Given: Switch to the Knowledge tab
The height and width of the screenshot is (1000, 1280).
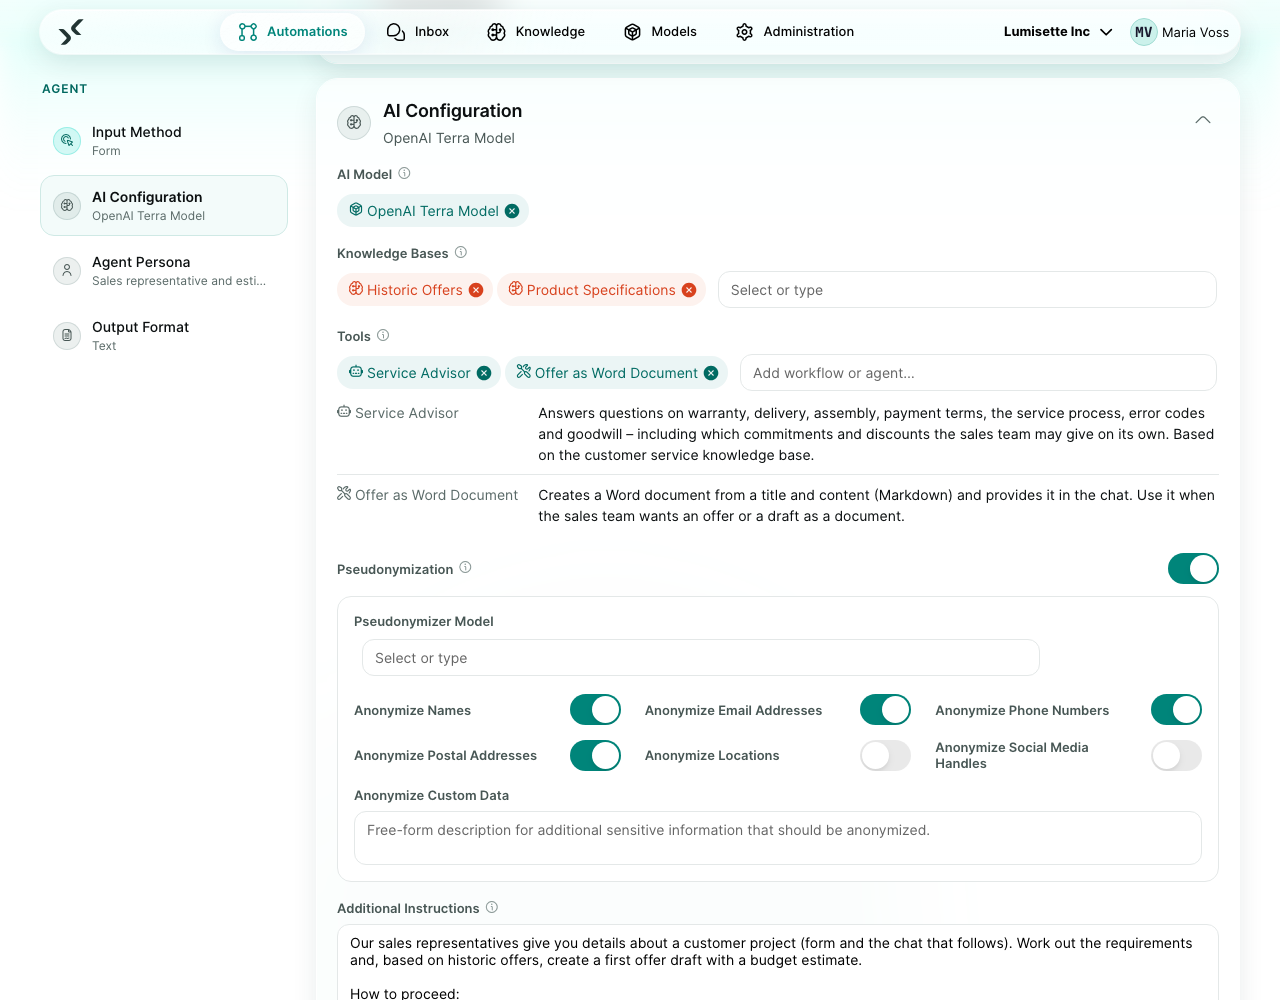Looking at the screenshot, I should (536, 32).
